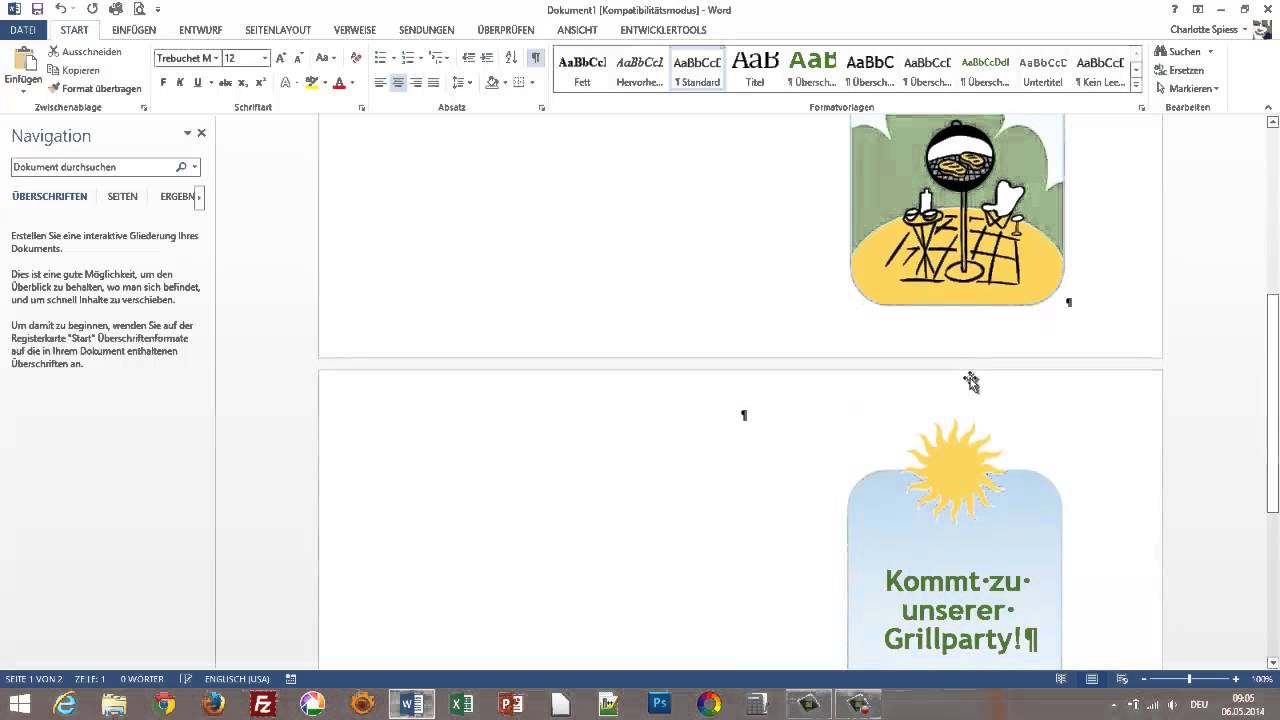Viewport: 1280px width, 720px height.
Task: Justify the paragraph text
Action: pyautogui.click(x=433, y=83)
